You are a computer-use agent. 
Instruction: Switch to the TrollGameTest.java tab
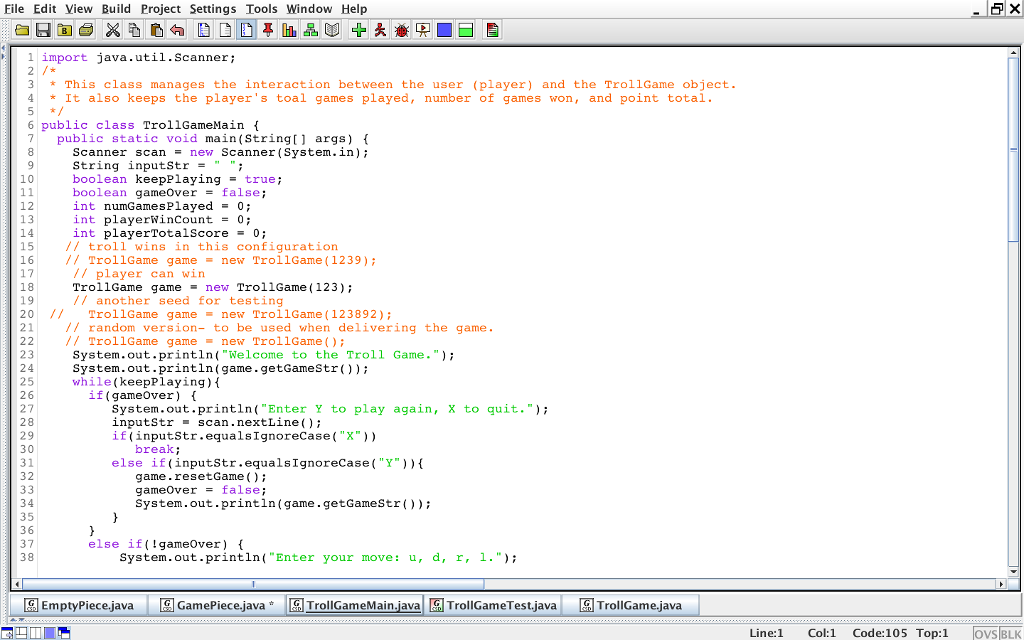point(493,605)
